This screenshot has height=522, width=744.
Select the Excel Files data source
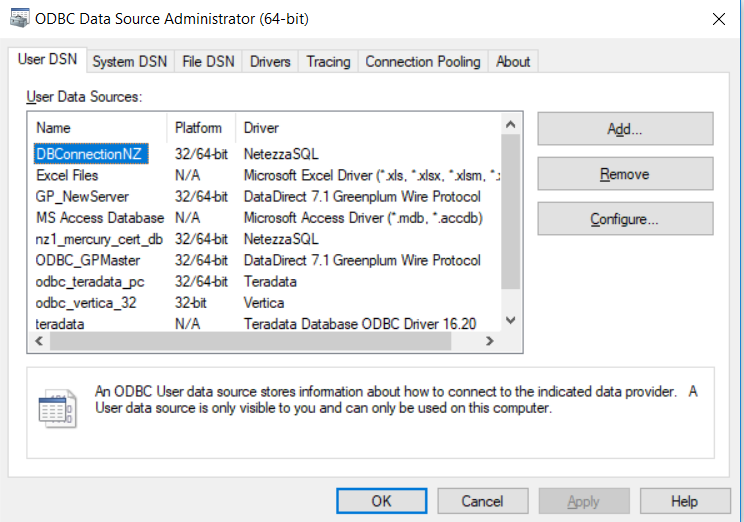click(67, 175)
